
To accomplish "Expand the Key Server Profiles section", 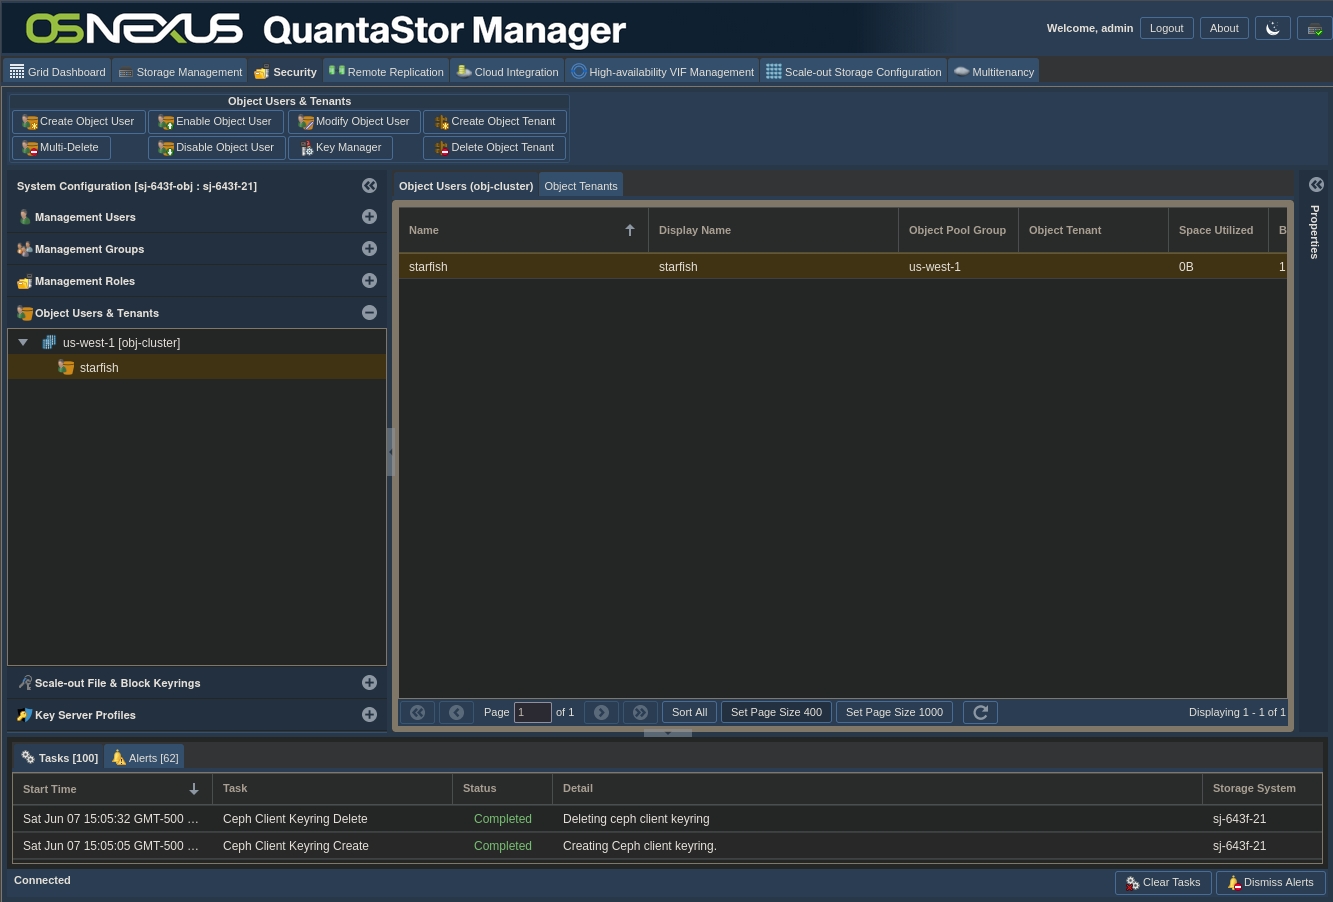I will [x=369, y=715].
